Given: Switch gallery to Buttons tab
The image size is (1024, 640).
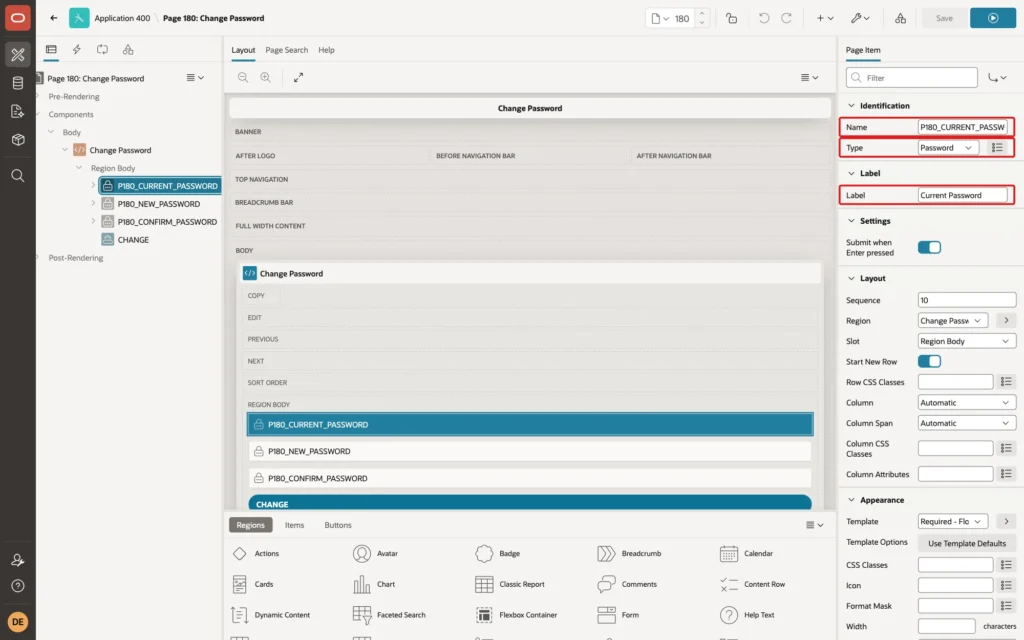Looking at the screenshot, I should [338, 525].
